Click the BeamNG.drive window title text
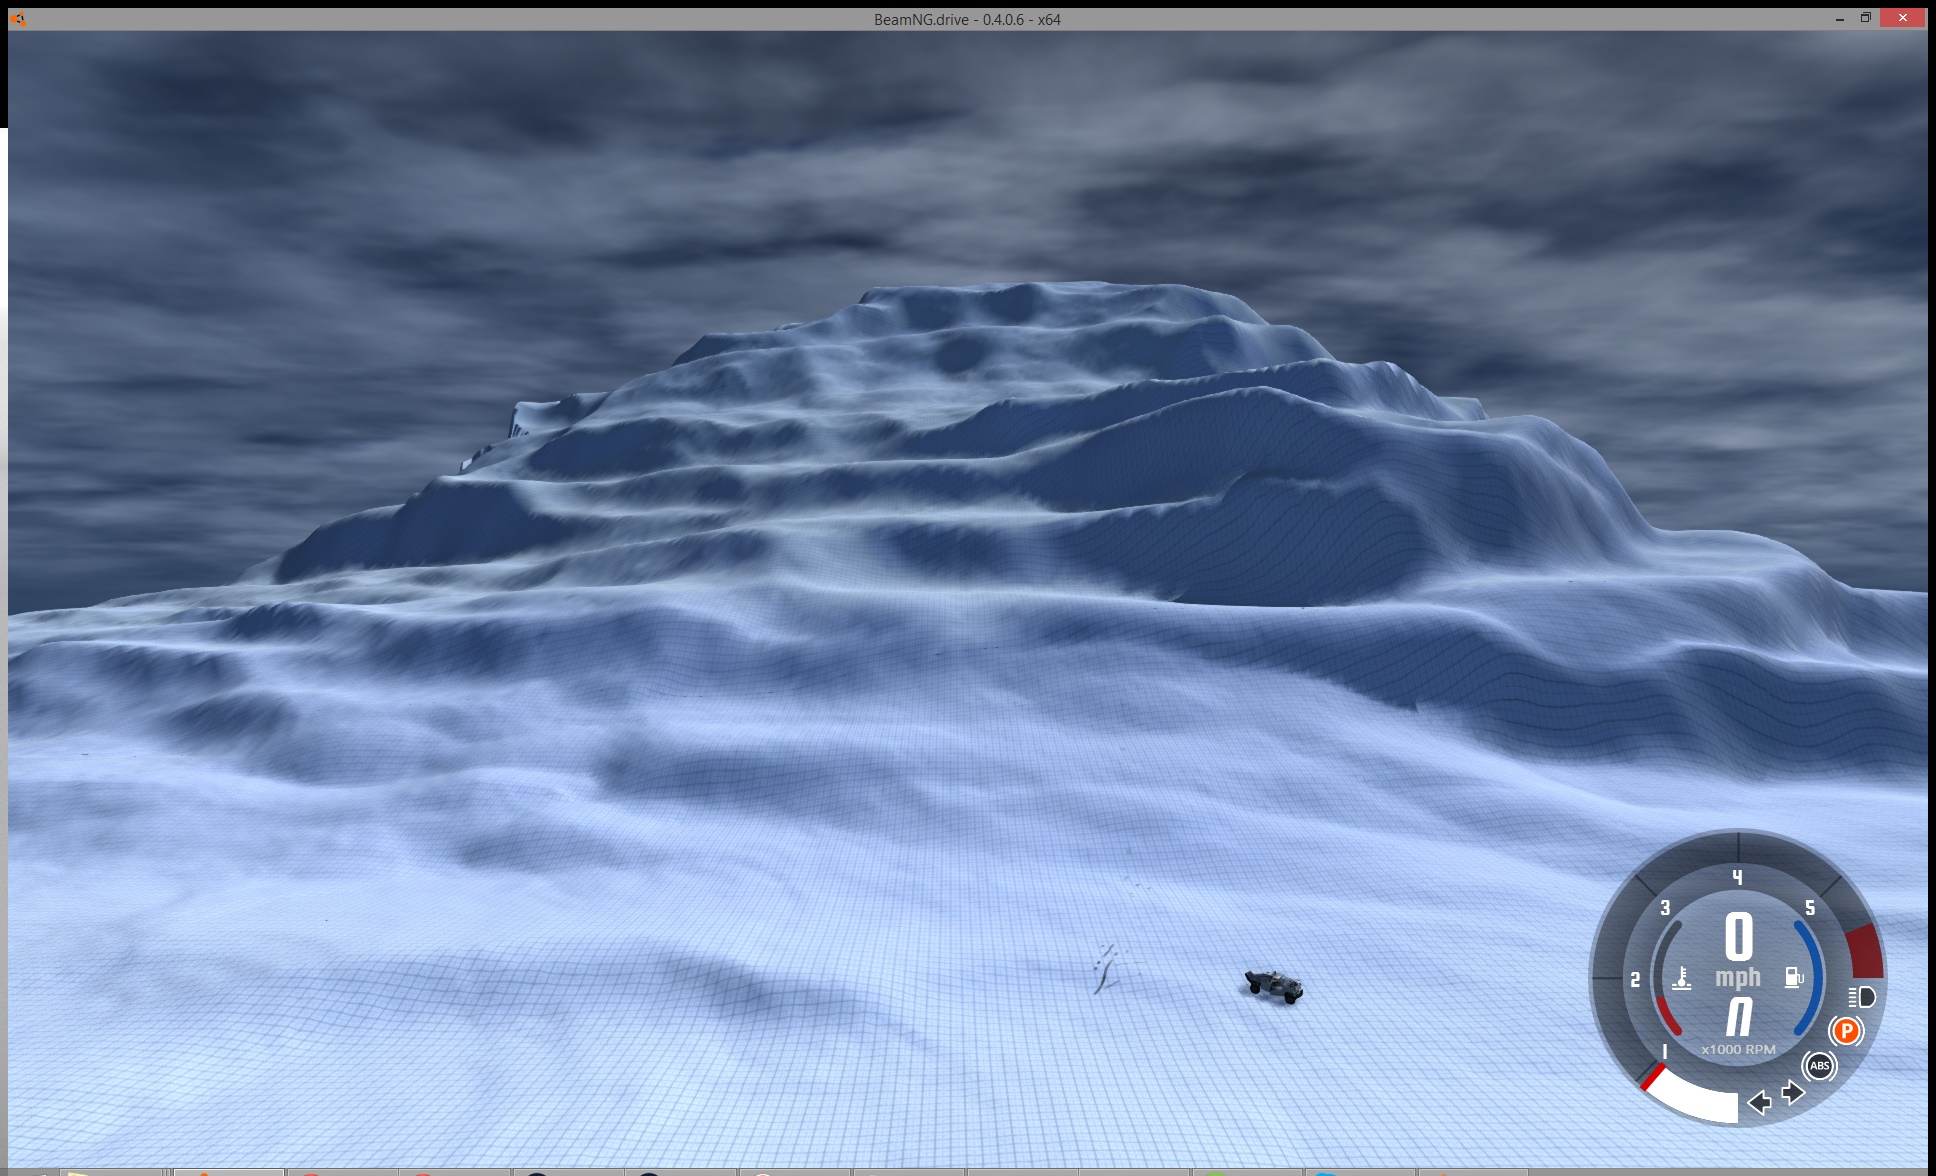This screenshot has height=1176, width=1936. point(967,19)
